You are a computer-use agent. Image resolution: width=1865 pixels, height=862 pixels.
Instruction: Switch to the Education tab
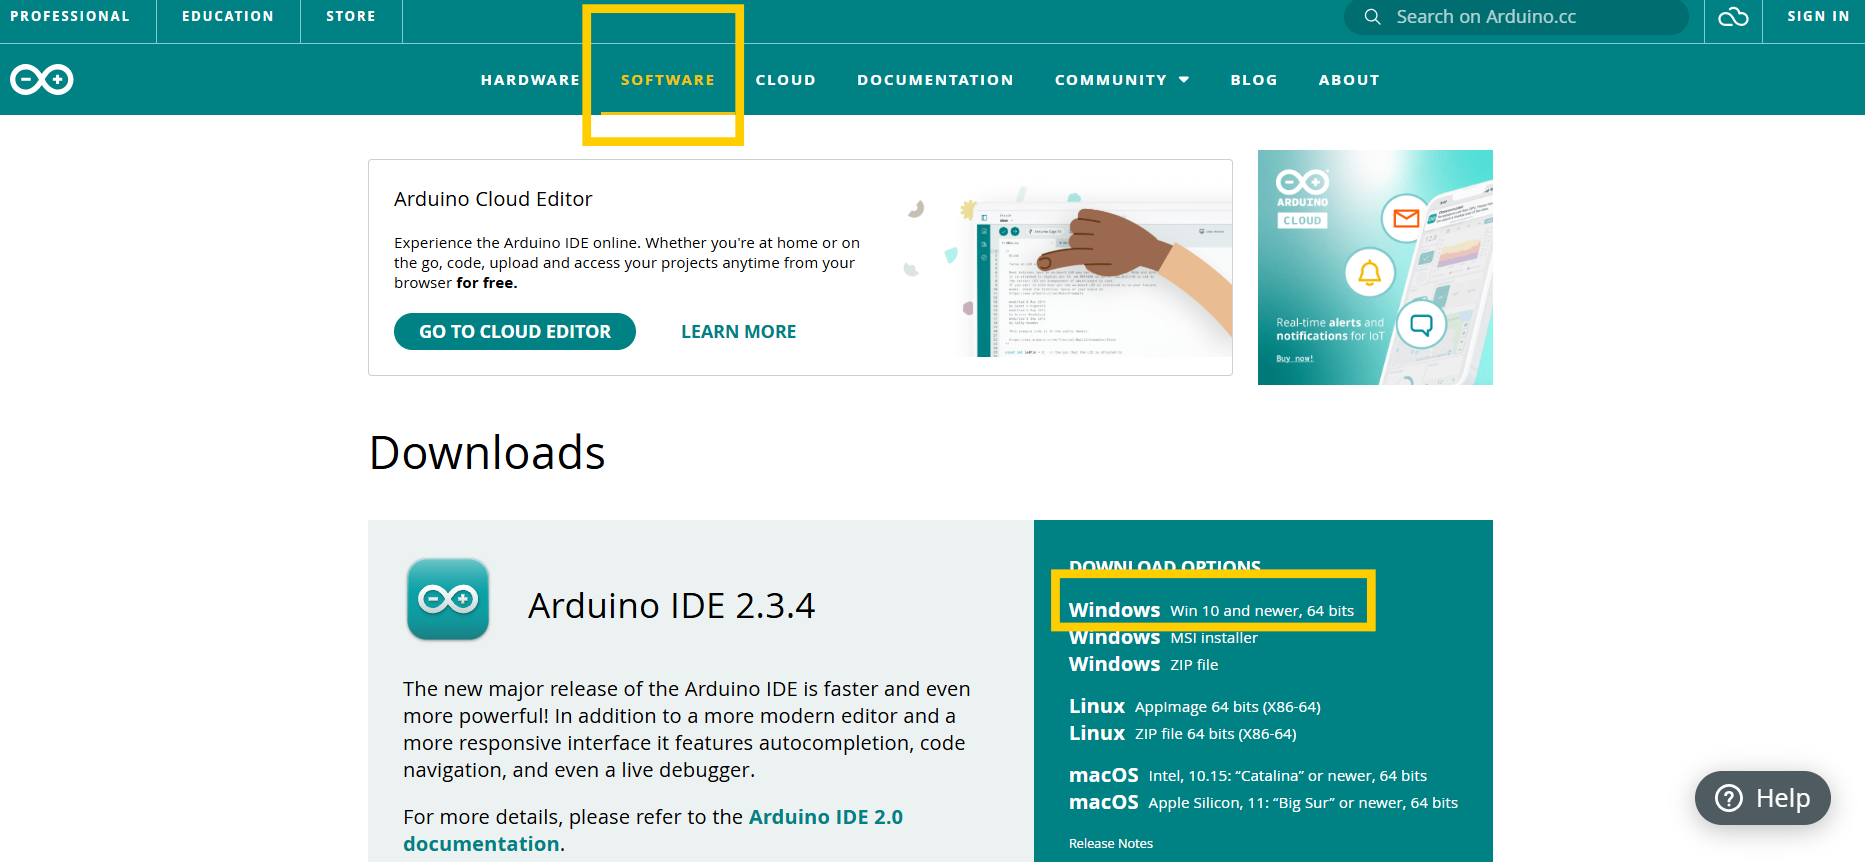[x=228, y=17]
